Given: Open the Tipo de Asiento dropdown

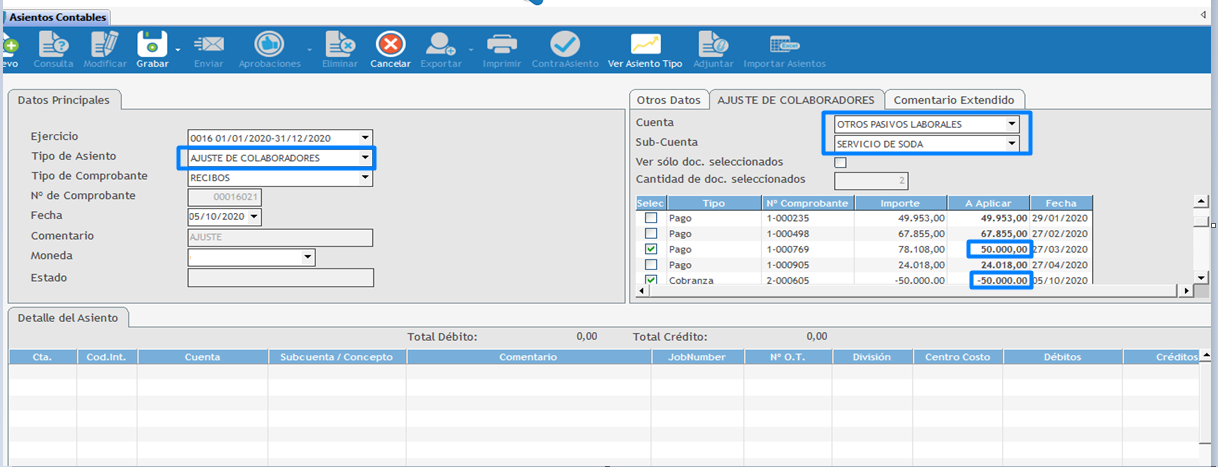Looking at the screenshot, I should coord(366,158).
